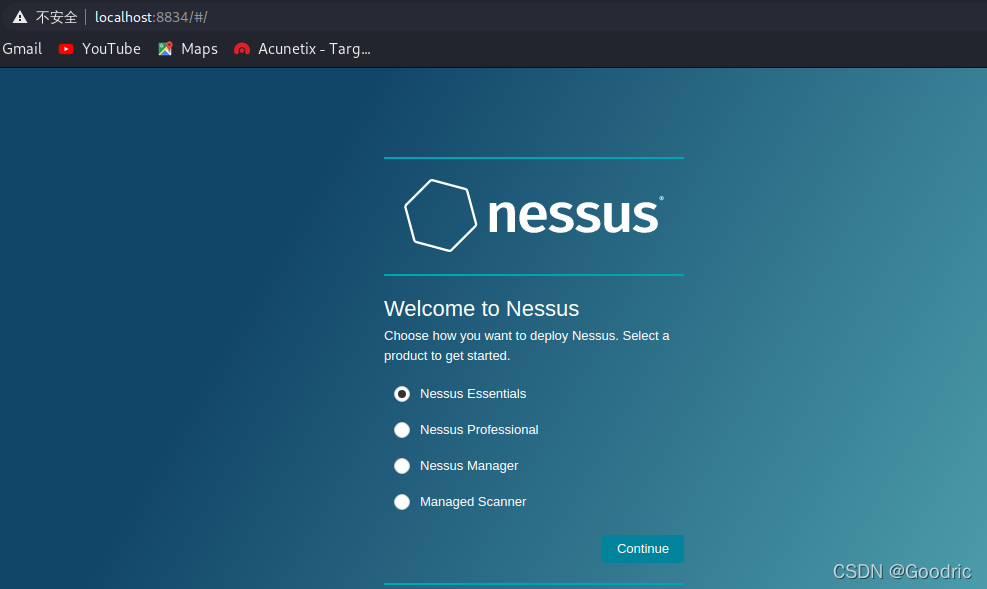Click the not-secure warning triangle icon
The image size is (987, 589).
tap(20, 17)
